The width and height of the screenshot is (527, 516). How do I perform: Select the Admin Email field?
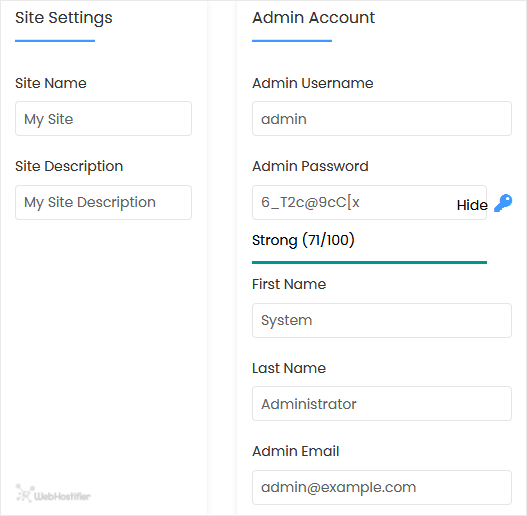coord(382,487)
